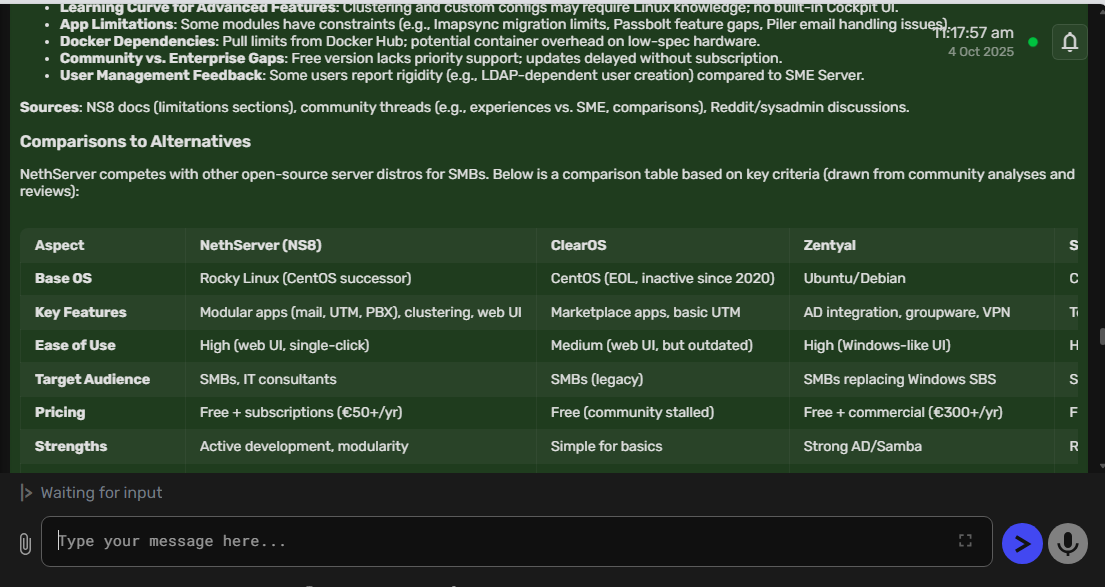Image resolution: width=1105 pixels, height=587 pixels.
Task: Click the 11:17:57 am timestamp
Action: tap(973, 33)
